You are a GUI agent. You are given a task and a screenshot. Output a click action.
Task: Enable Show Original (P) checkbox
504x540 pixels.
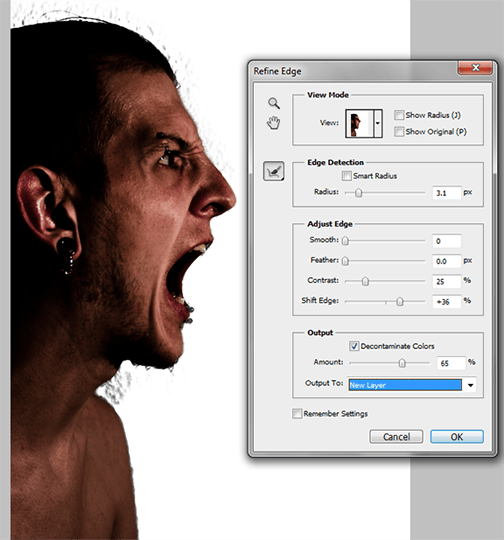click(399, 132)
